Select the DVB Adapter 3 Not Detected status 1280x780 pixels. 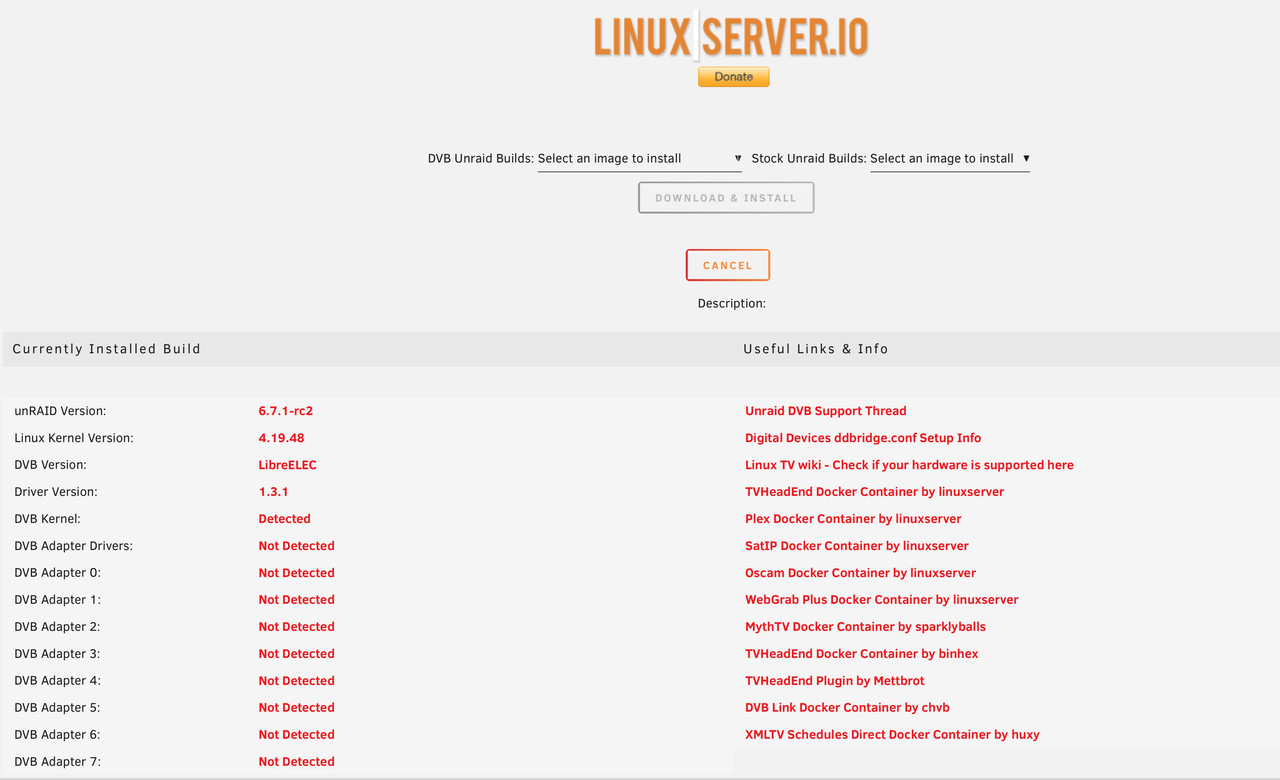coord(296,654)
